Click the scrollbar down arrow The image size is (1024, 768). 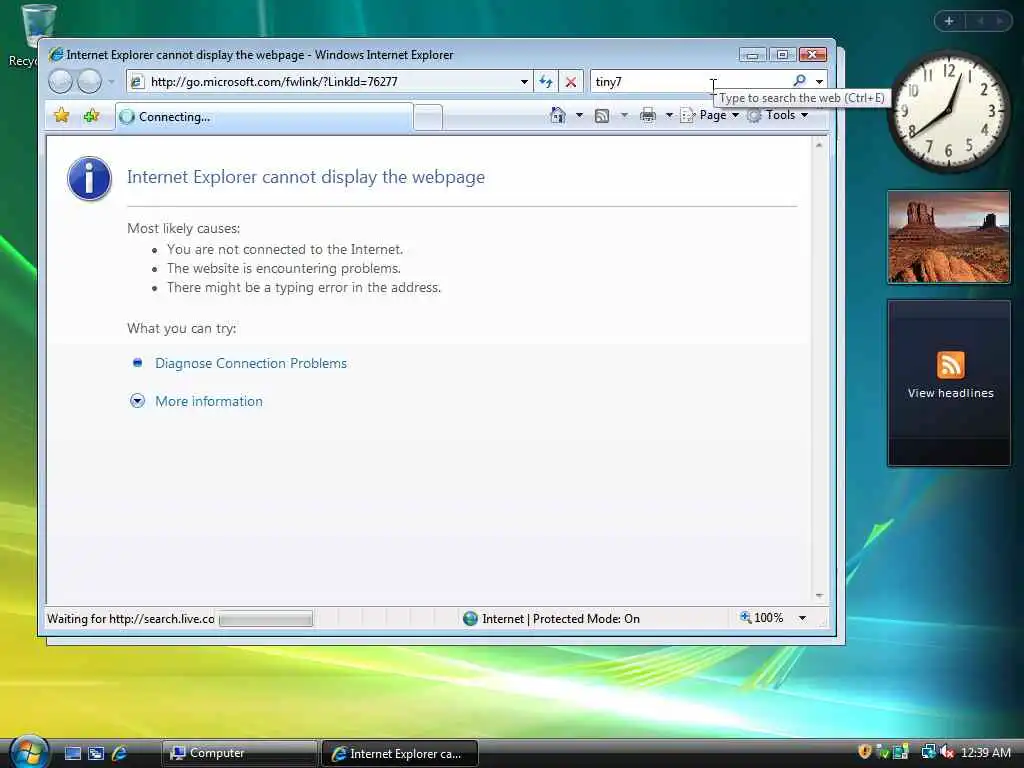tap(819, 596)
